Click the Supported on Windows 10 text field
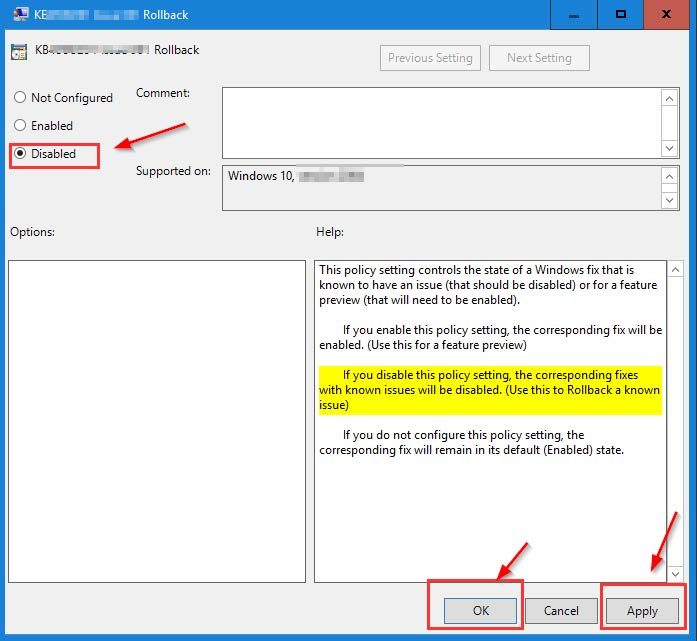 point(441,188)
